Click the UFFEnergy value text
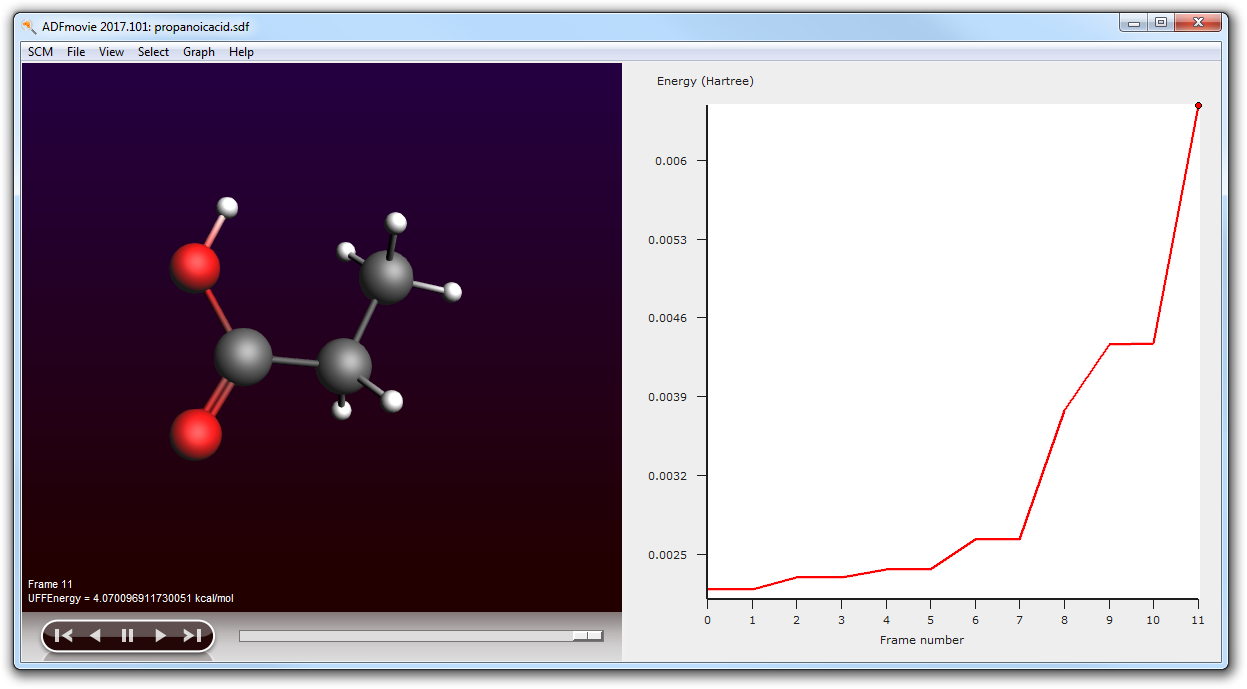 (x=131, y=598)
